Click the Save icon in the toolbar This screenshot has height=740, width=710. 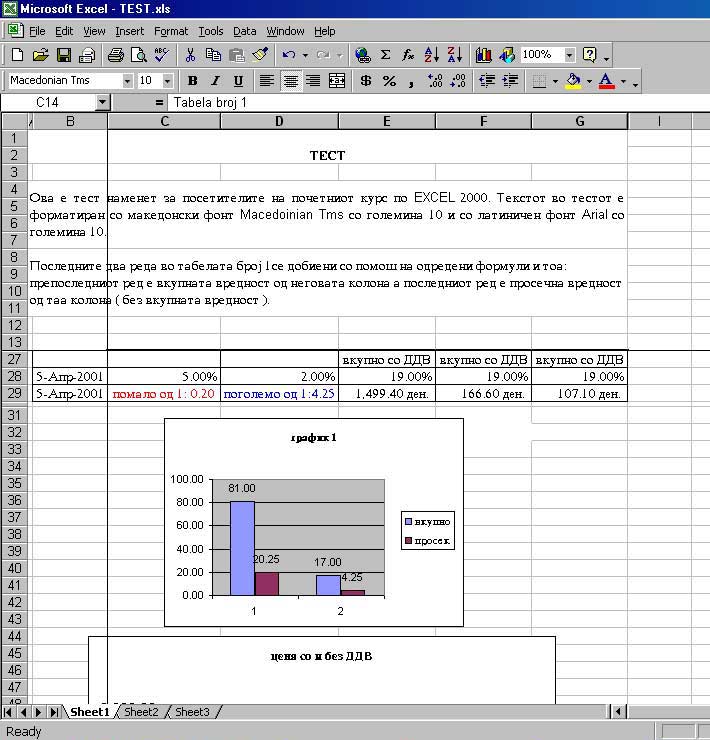(63, 55)
